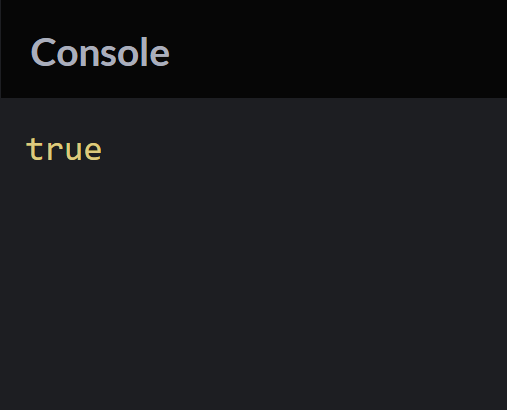Click the vertical divider left of the Console panel

0,49
